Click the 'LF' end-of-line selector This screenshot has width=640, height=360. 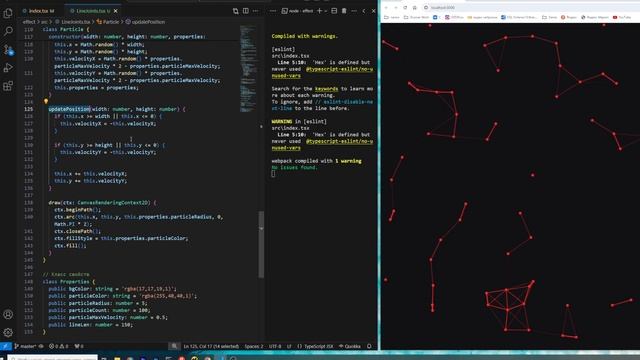click(x=289, y=347)
